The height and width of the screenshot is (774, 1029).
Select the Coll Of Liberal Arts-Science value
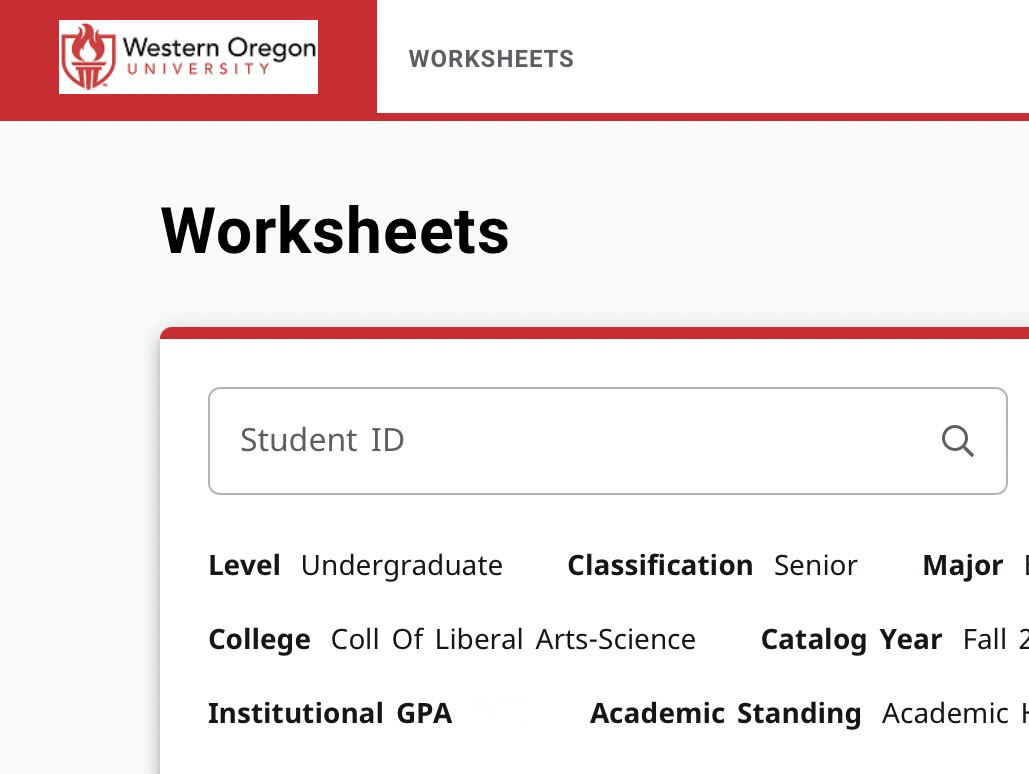pyautogui.click(x=513, y=639)
